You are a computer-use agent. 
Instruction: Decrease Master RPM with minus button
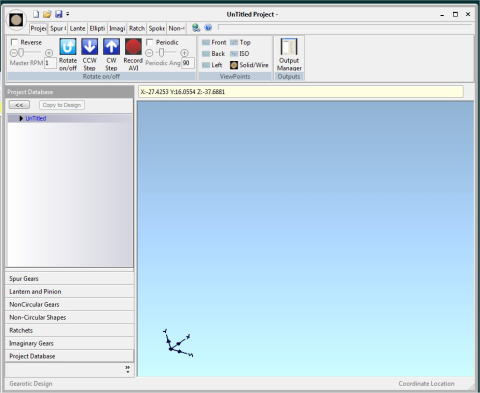pos(13,53)
